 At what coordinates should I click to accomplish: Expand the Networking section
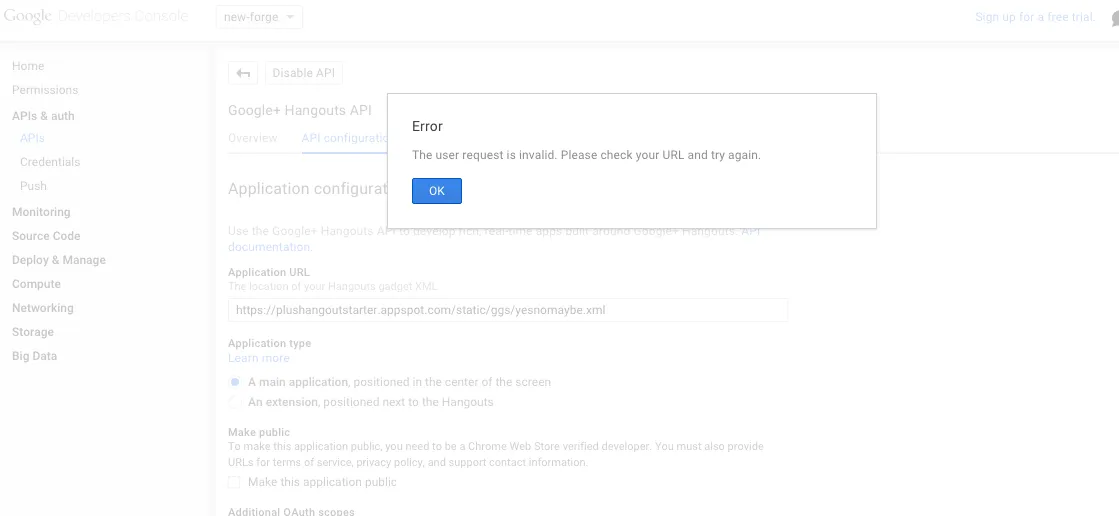(42, 308)
